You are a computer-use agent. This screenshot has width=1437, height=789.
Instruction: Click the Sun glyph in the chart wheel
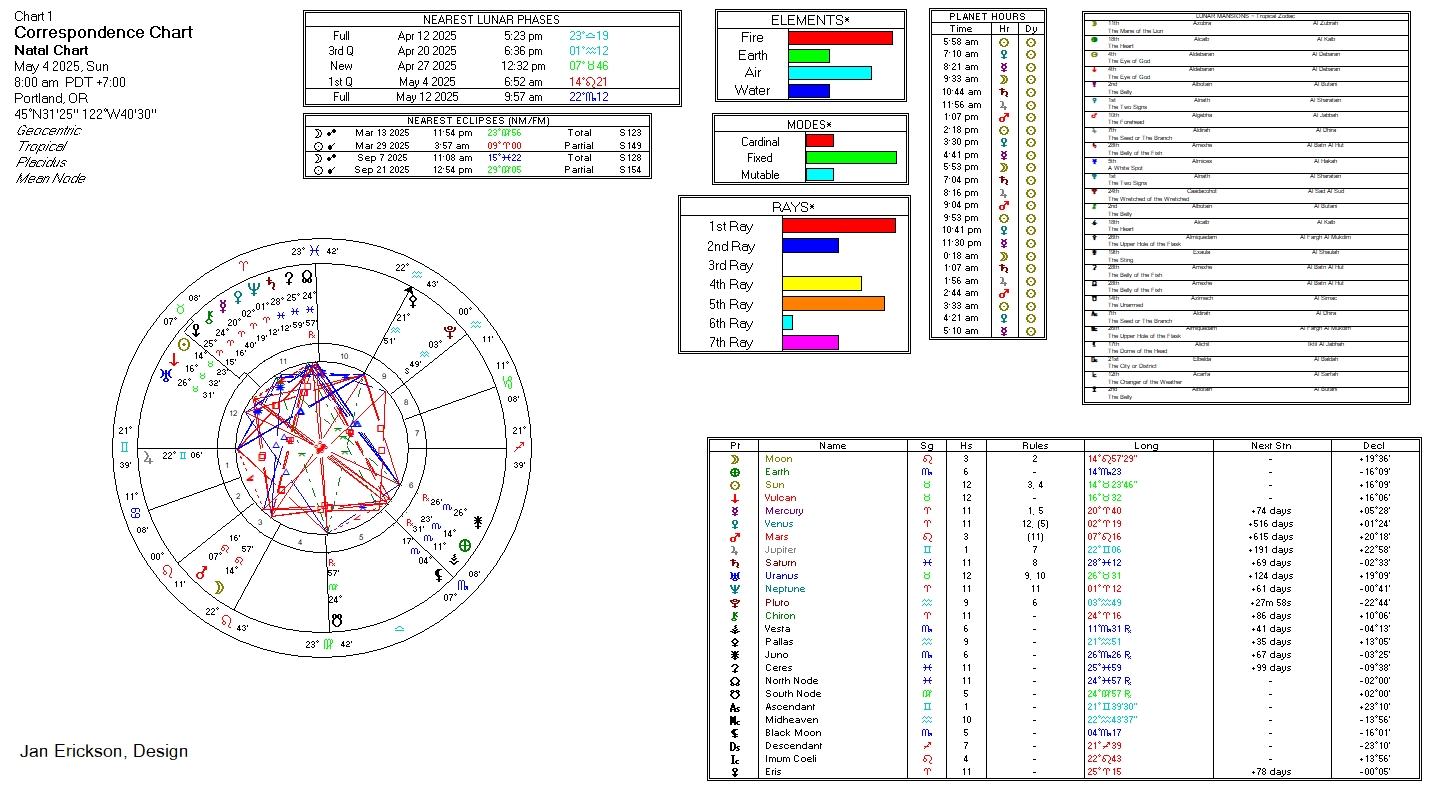point(184,344)
